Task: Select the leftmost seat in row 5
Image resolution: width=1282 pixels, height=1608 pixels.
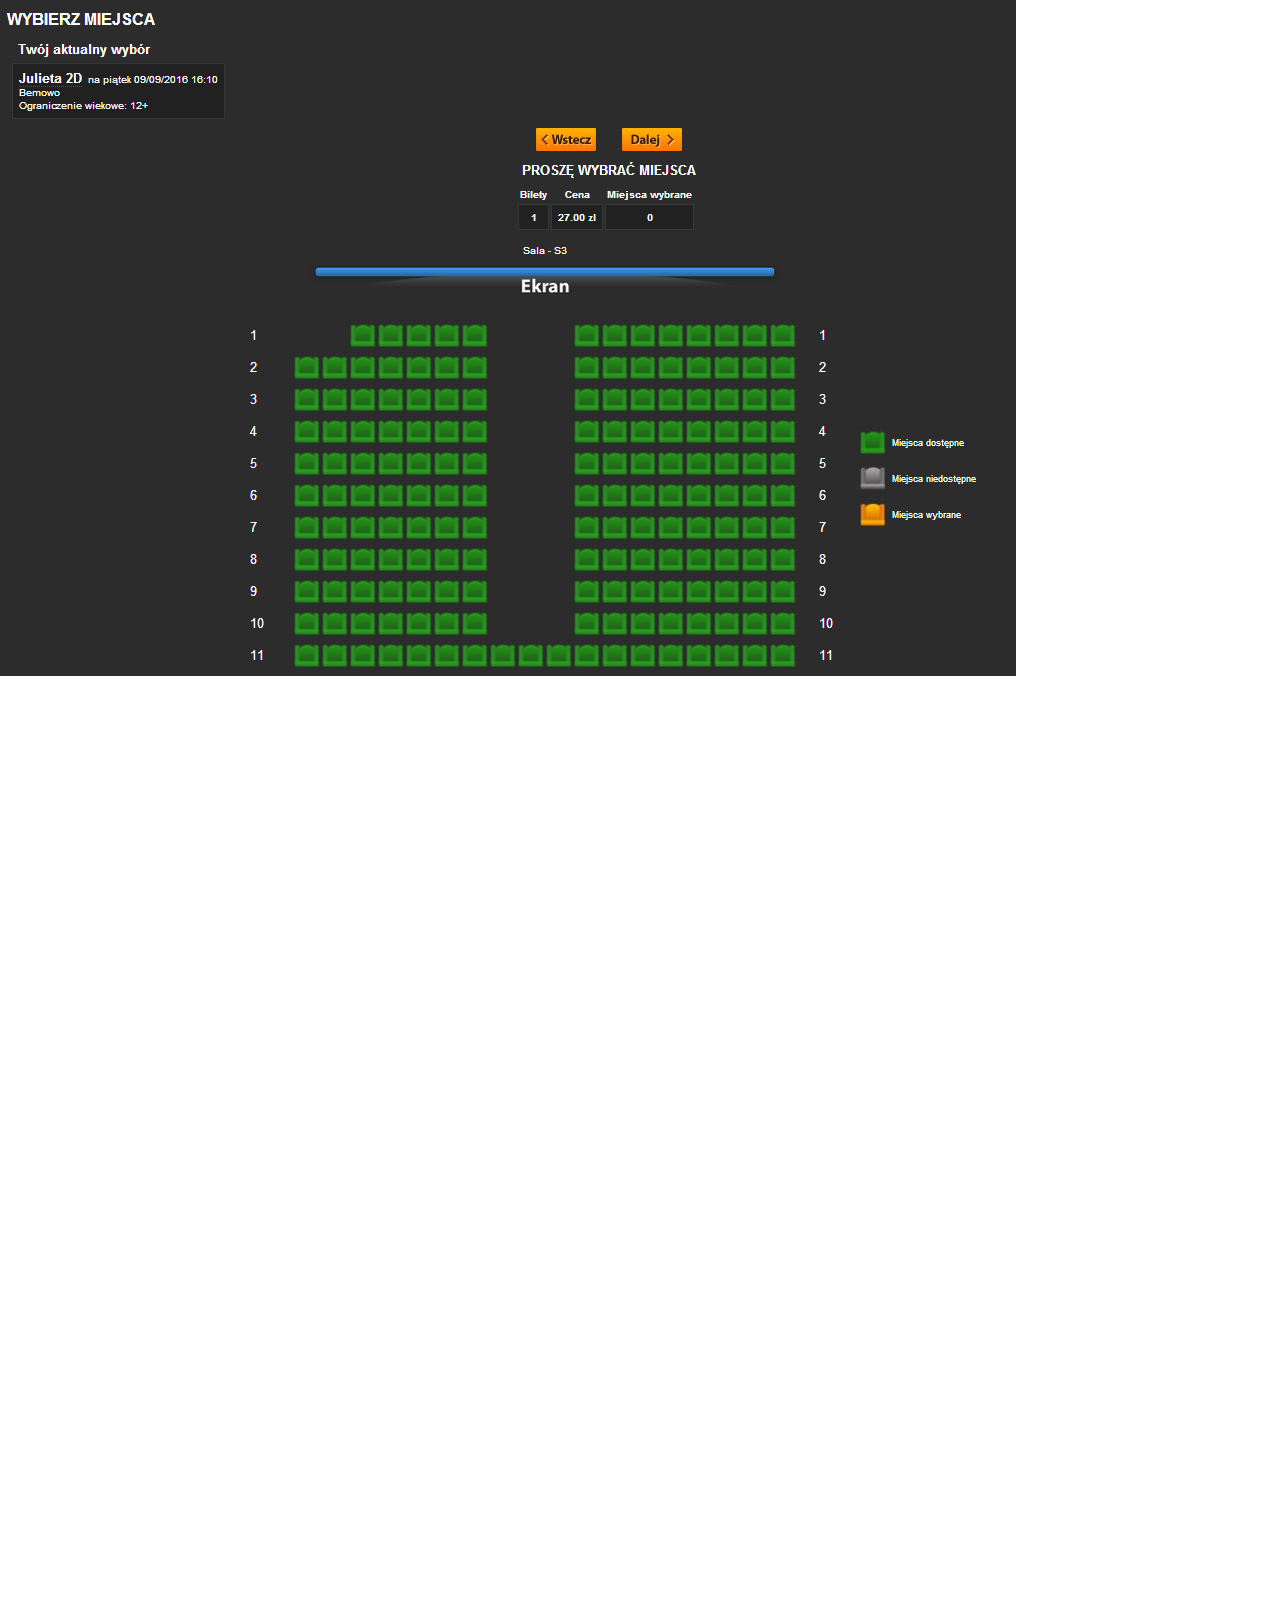Action: pyautogui.click(x=307, y=464)
